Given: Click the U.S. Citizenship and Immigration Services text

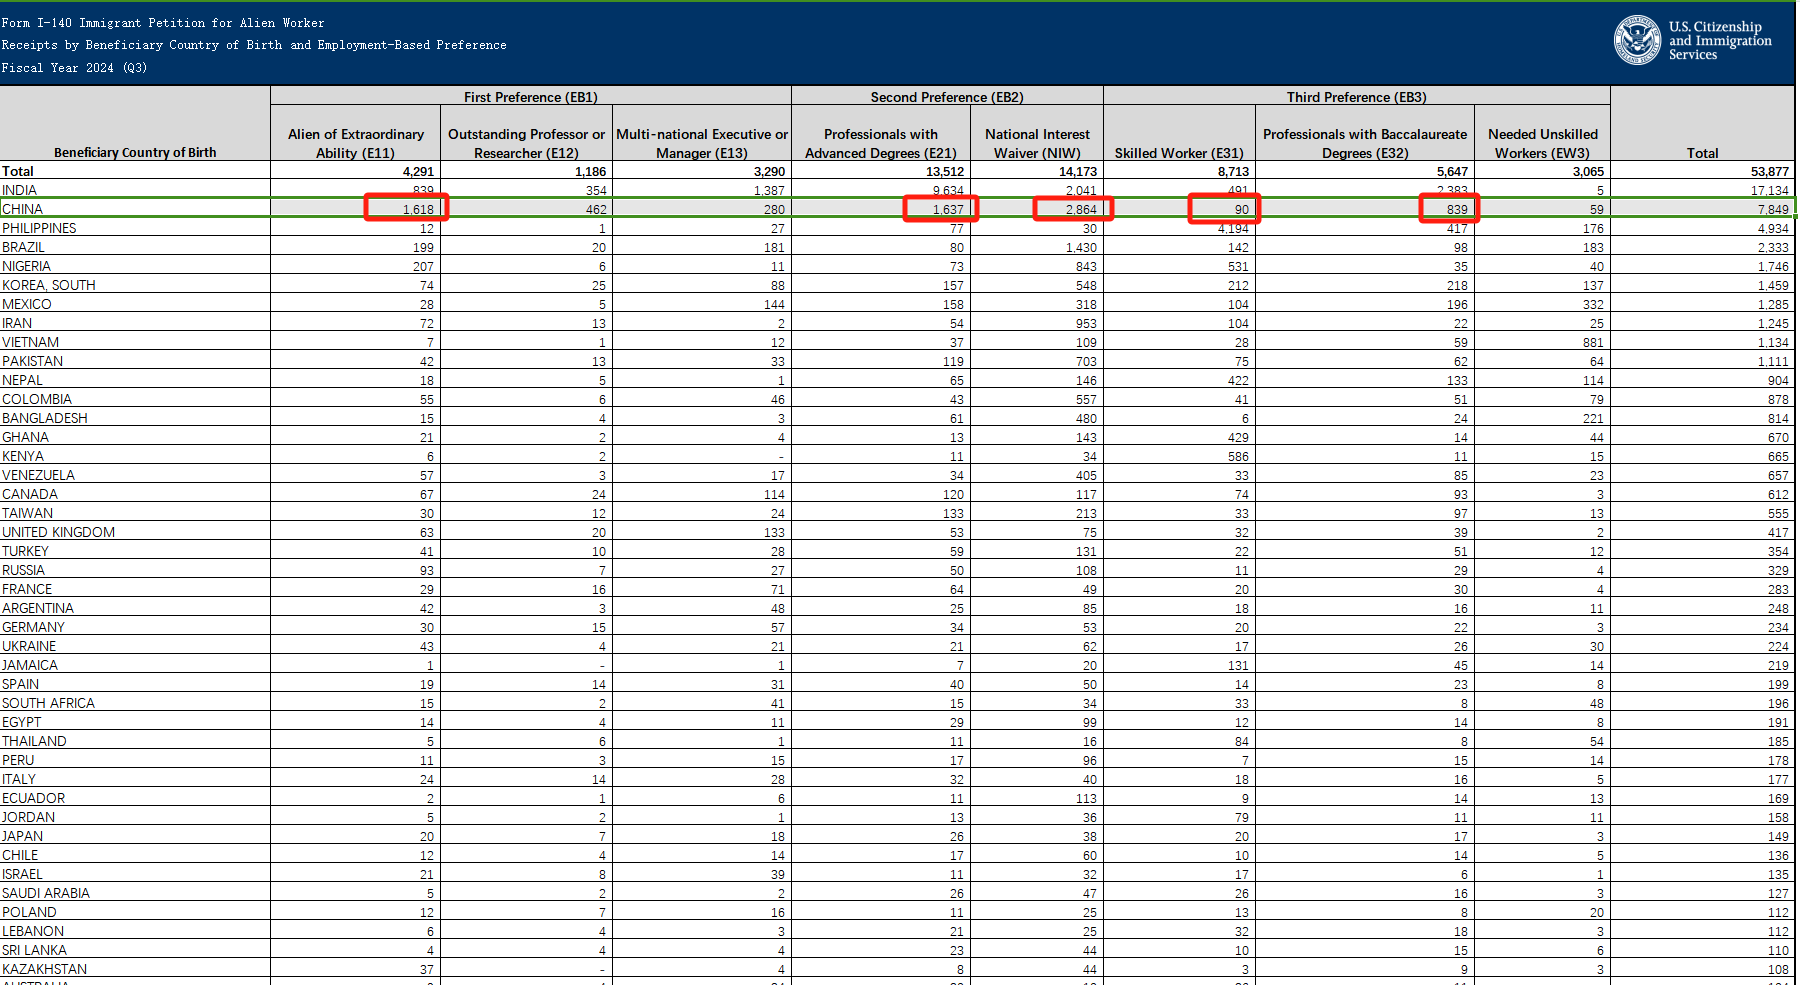Looking at the screenshot, I should coord(1719,41).
